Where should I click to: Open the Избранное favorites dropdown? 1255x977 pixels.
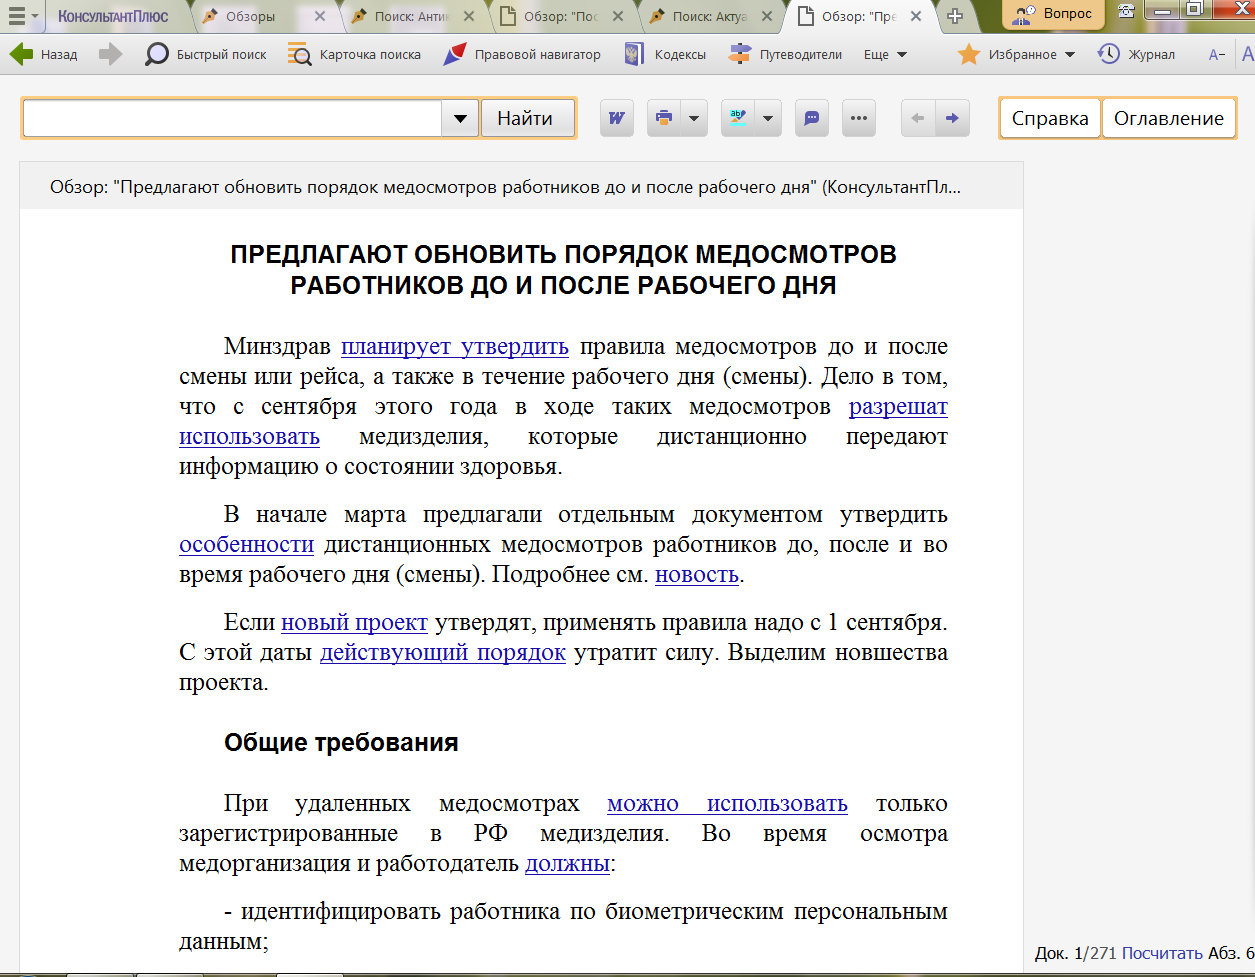[x=1016, y=54]
